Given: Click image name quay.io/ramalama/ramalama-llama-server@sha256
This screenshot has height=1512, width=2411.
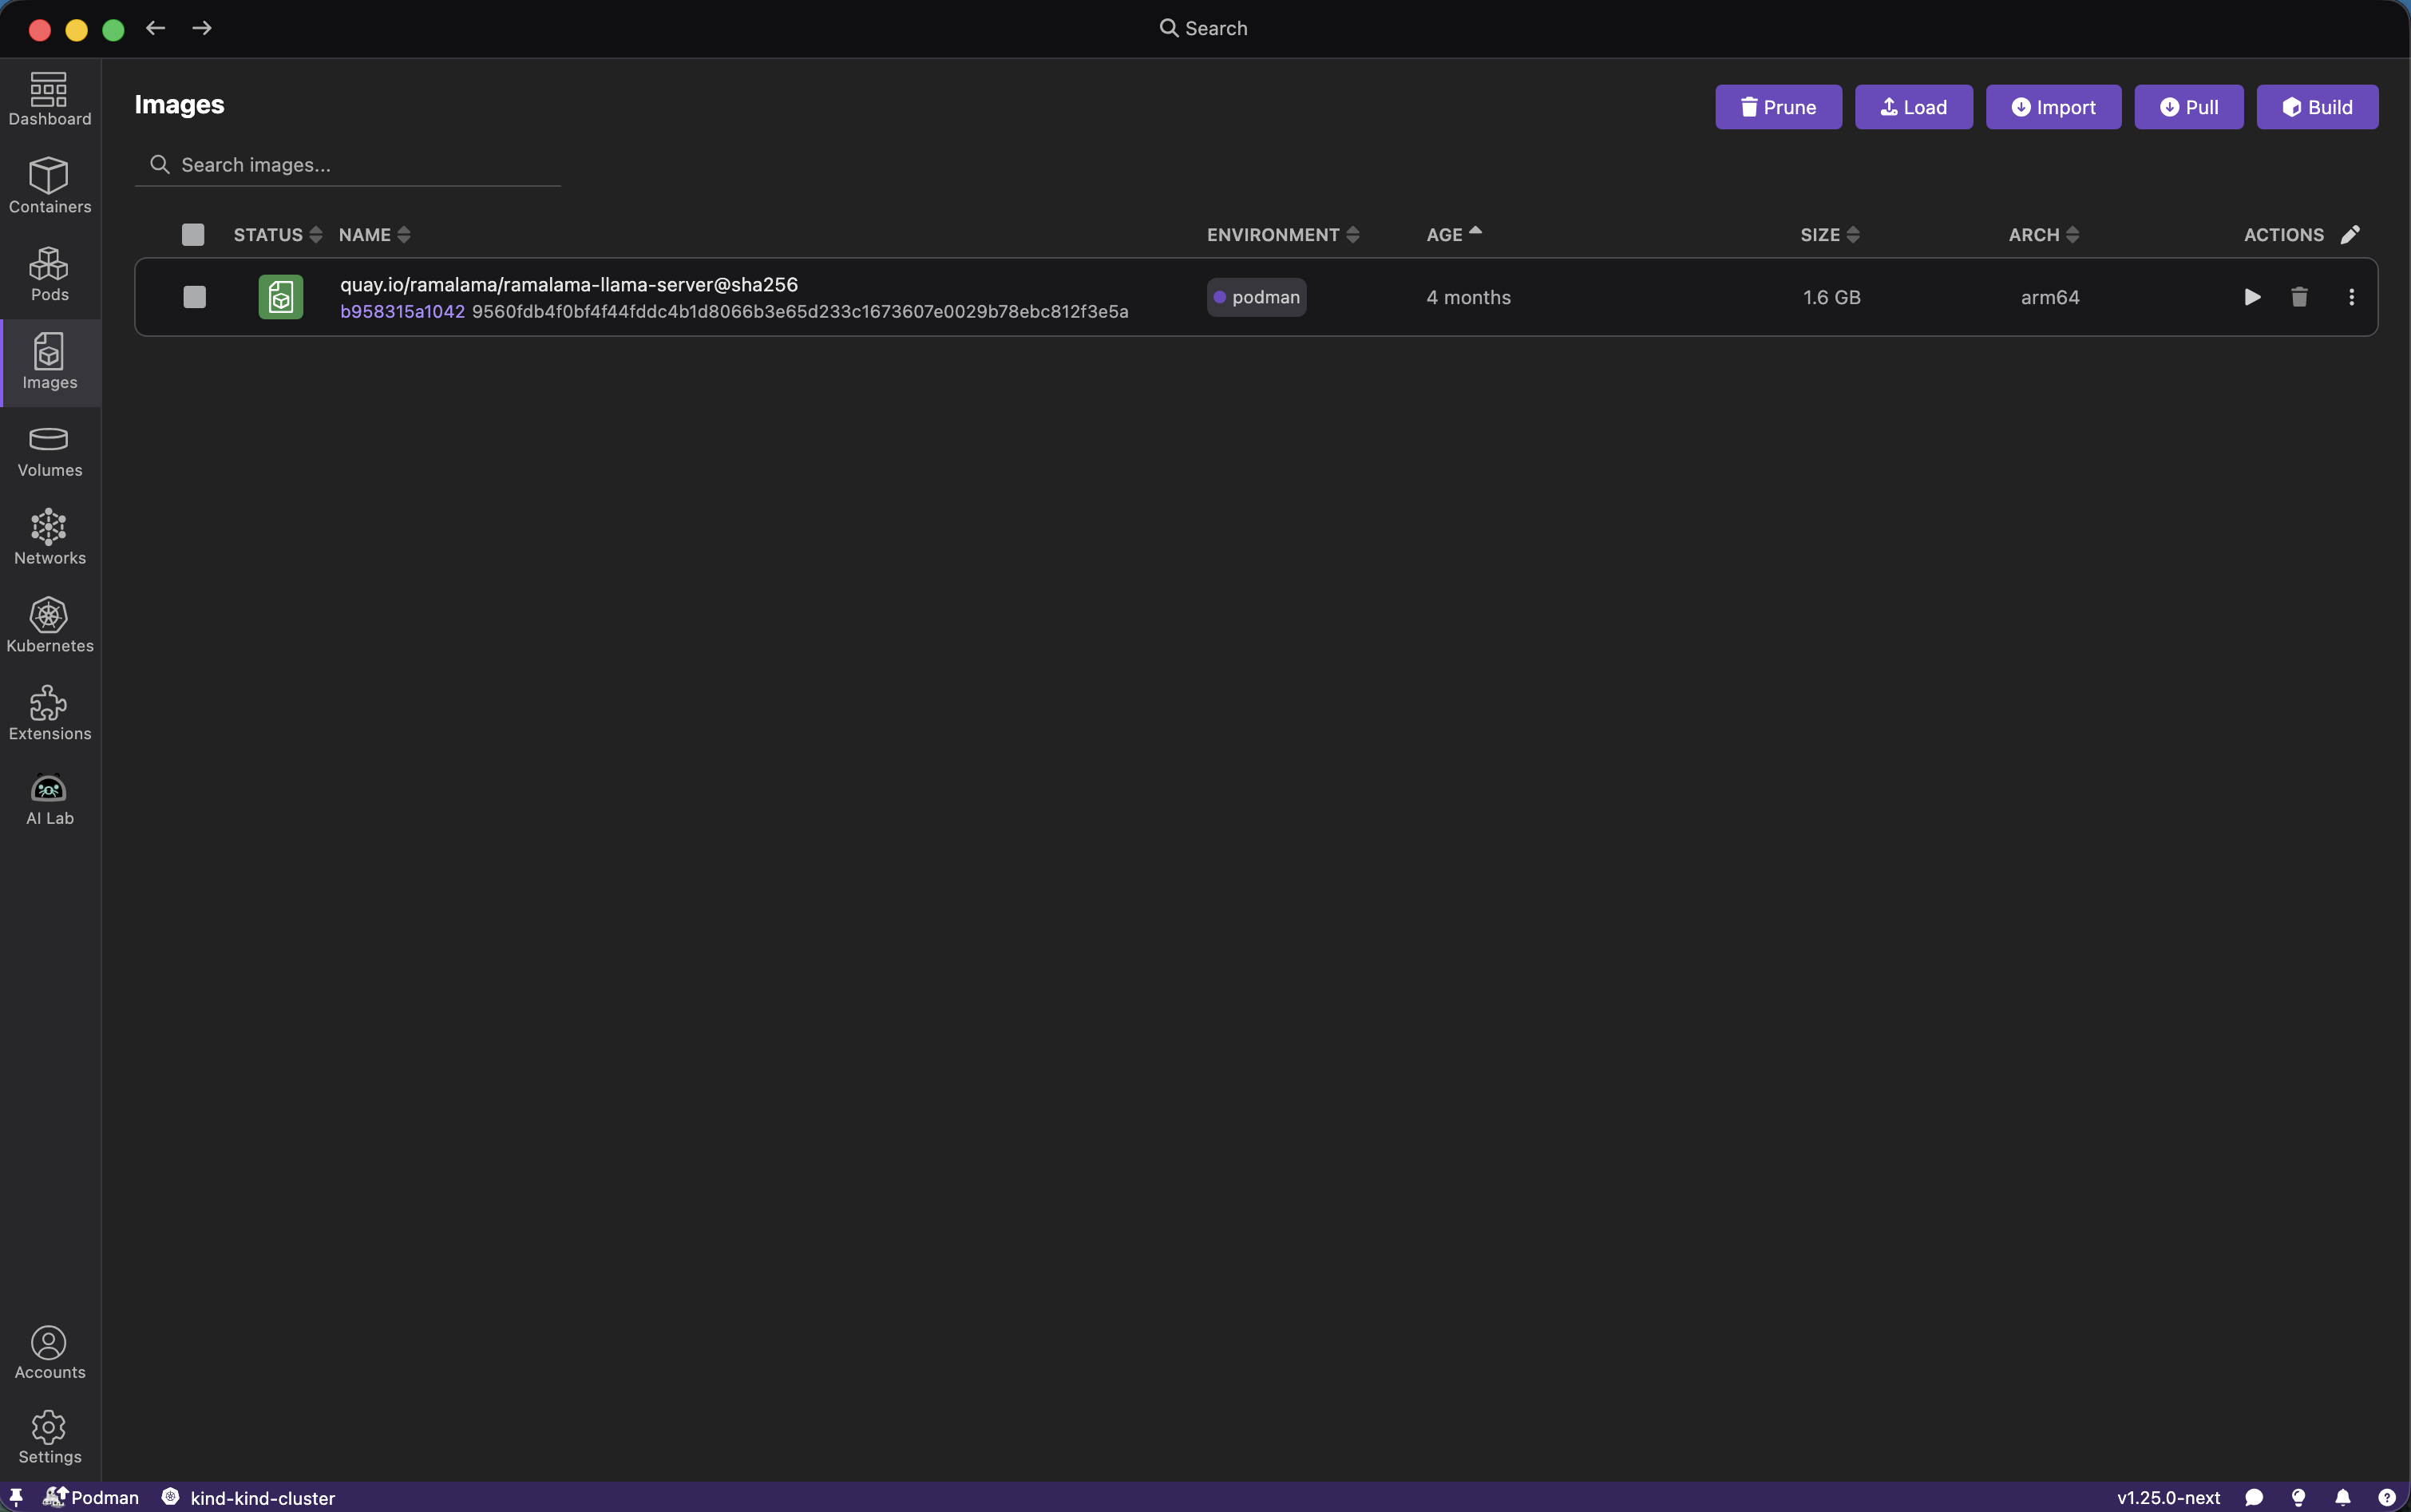Looking at the screenshot, I should (x=569, y=284).
